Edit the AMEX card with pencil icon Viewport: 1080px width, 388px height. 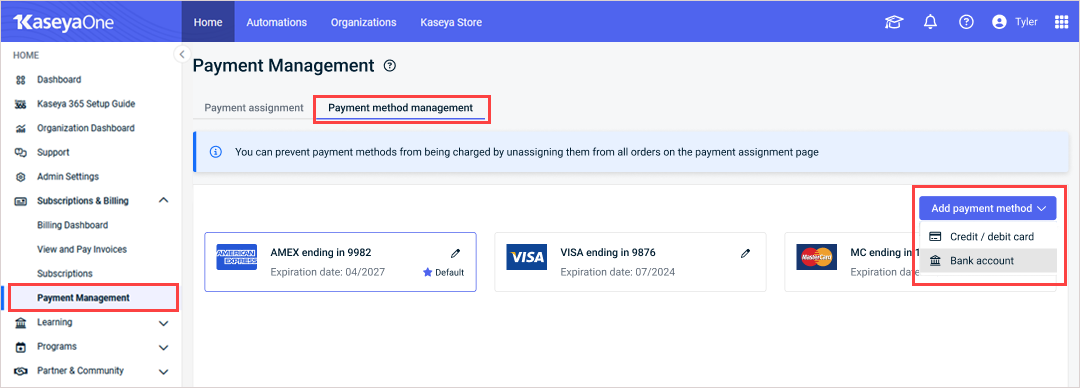pos(455,254)
